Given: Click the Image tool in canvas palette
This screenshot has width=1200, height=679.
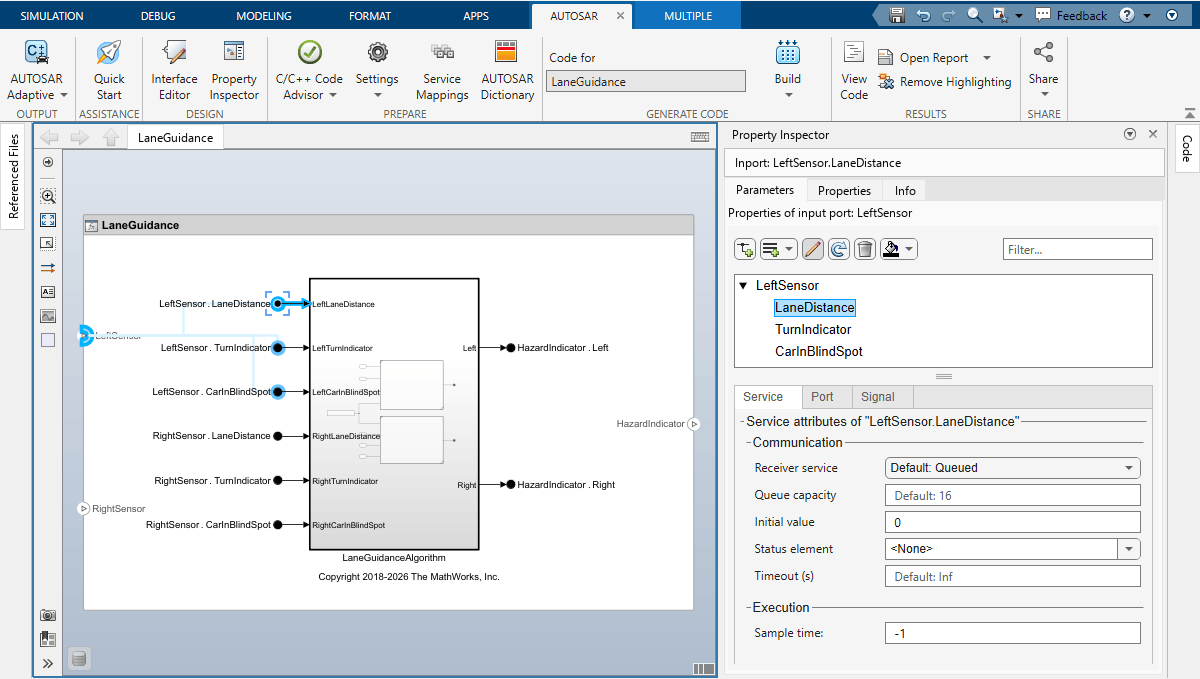Looking at the screenshot, I should tap(48, 316).
